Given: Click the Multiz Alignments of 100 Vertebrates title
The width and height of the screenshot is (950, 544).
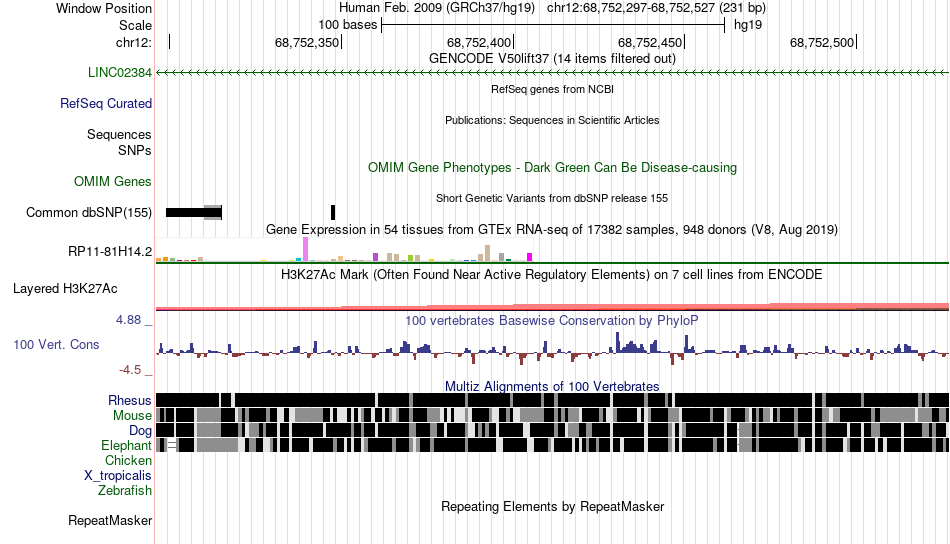Looking at the screenshot, I should [552, 386].
